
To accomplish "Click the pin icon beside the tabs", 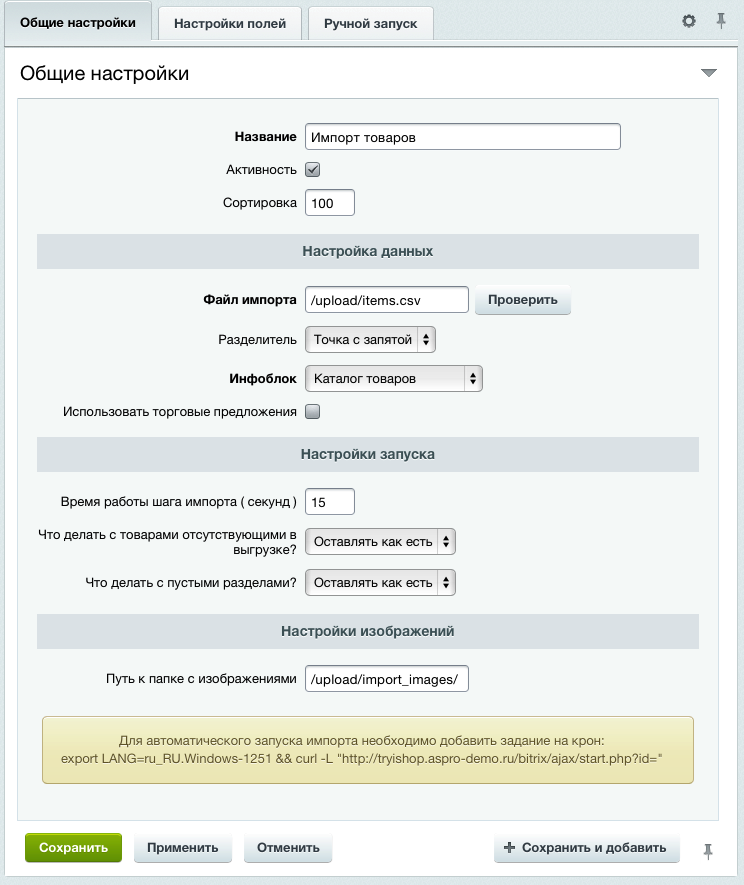I will (720, 21).
